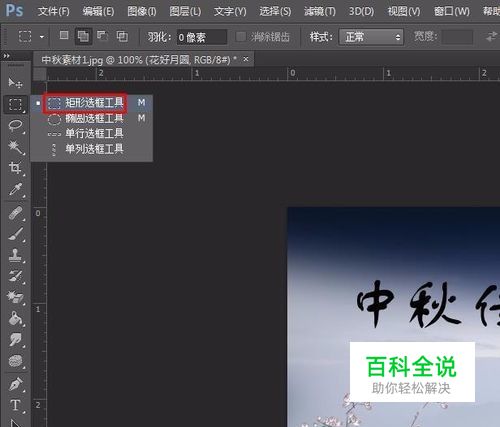Open the 窗口(W) menu
This screenshot has height=427, width=500.
[x=452, y=12]
